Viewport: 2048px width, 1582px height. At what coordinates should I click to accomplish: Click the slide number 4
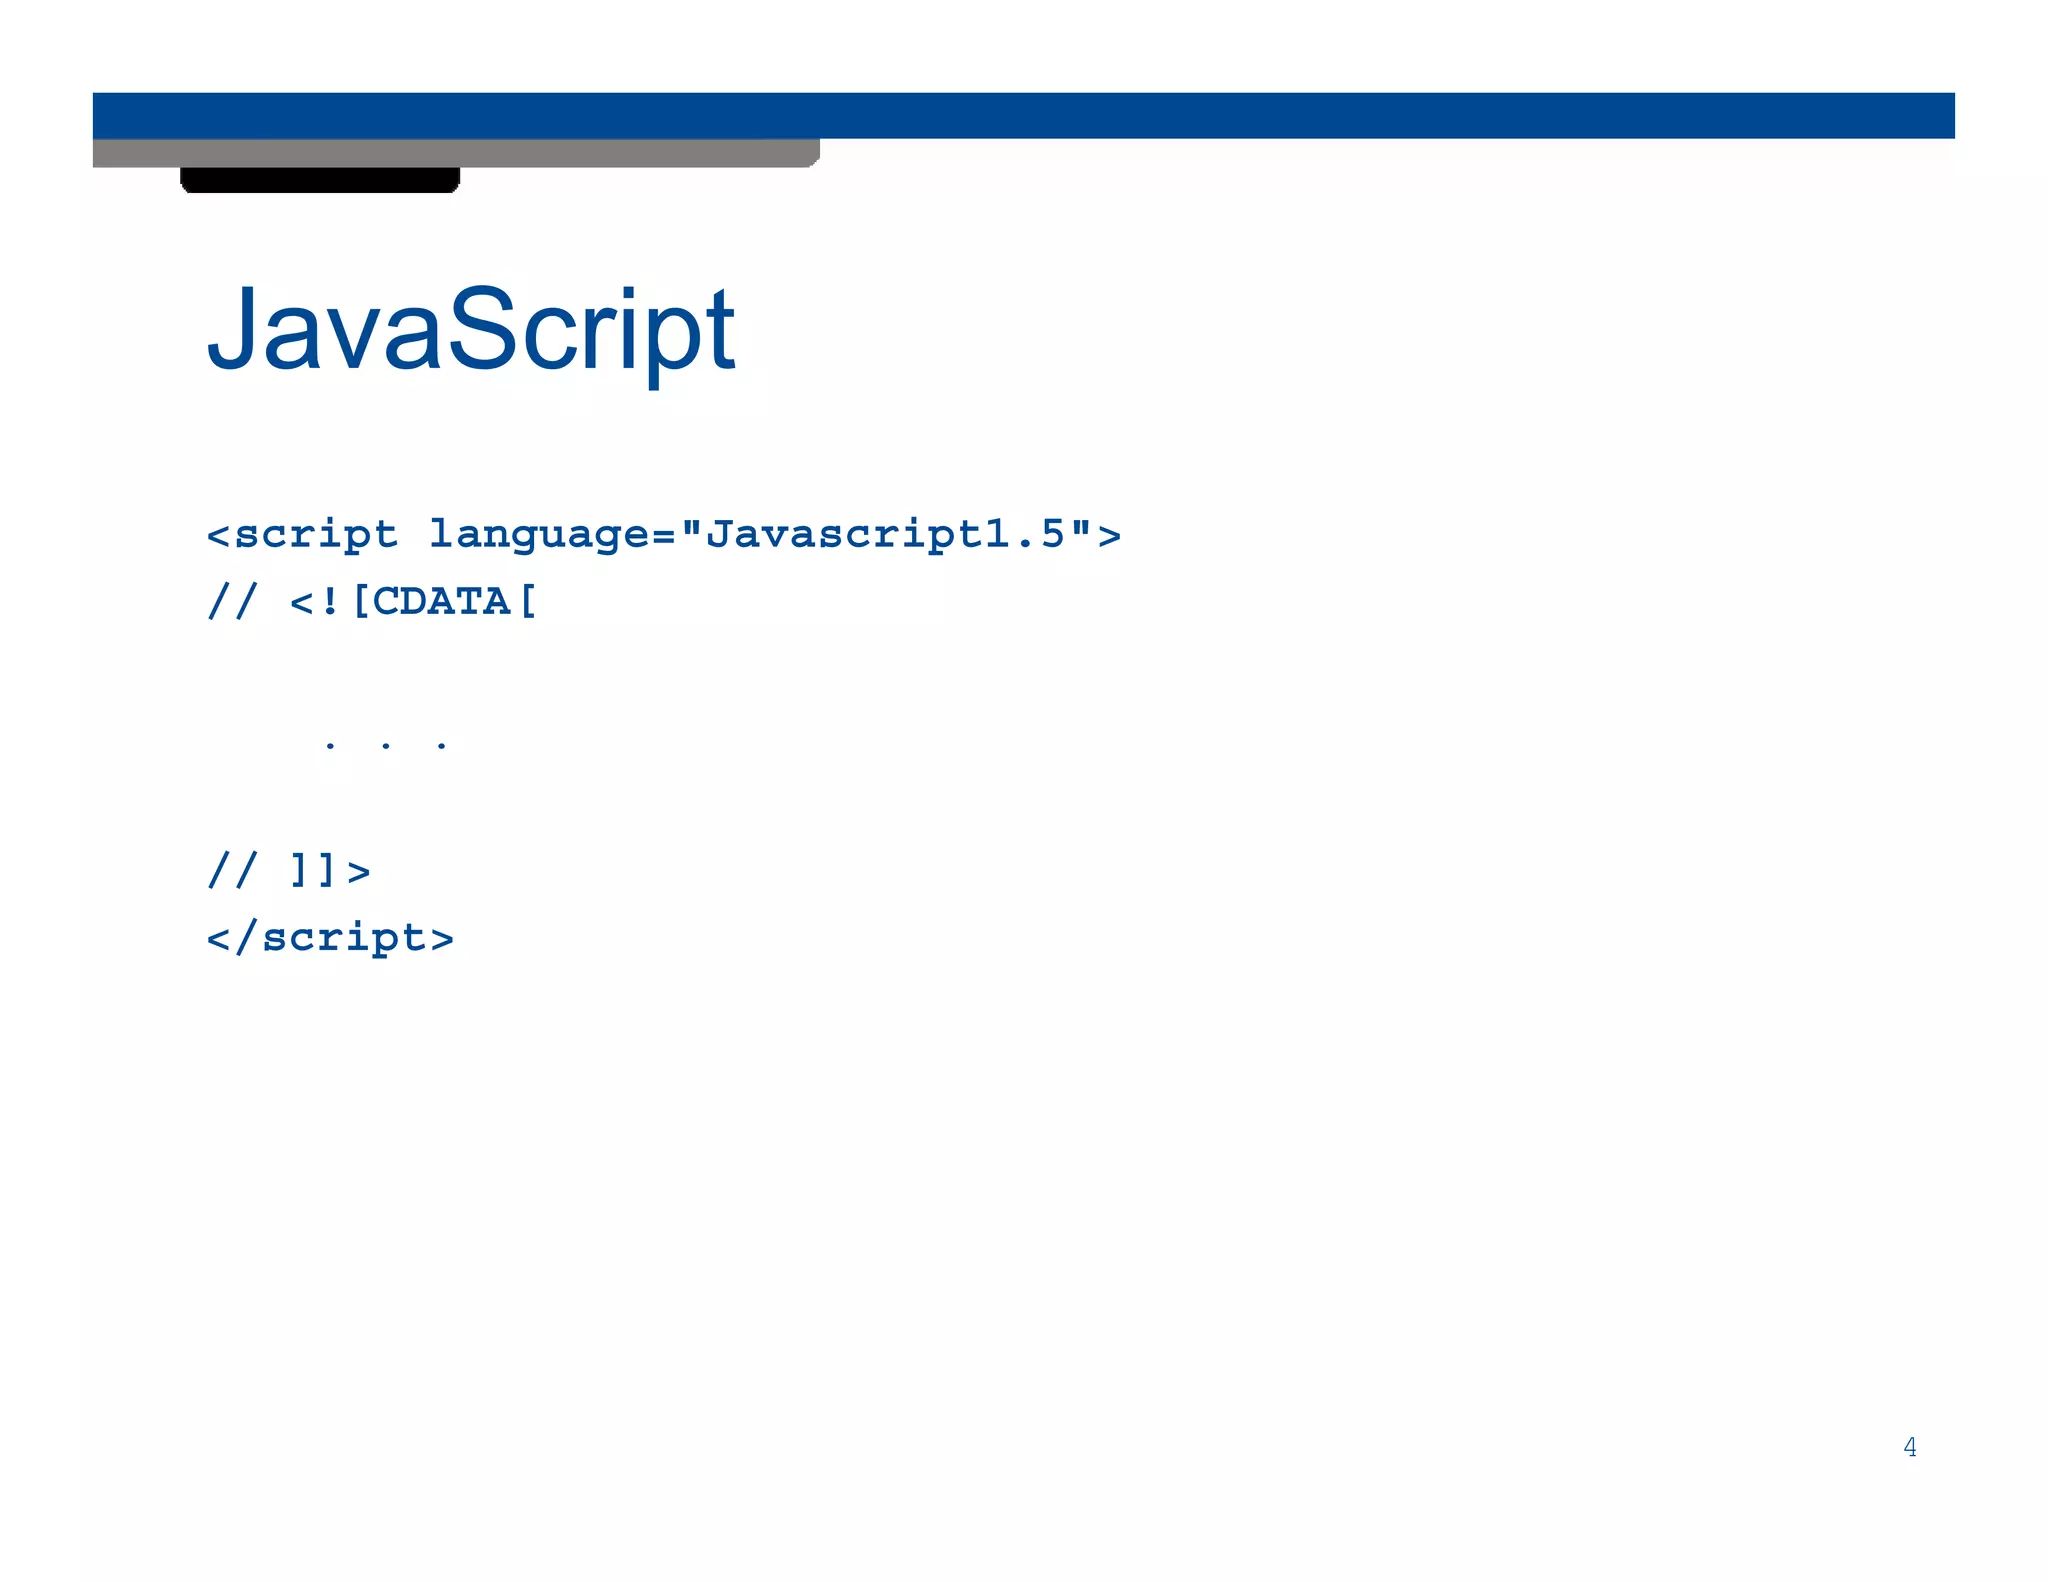[1910, 1447]
